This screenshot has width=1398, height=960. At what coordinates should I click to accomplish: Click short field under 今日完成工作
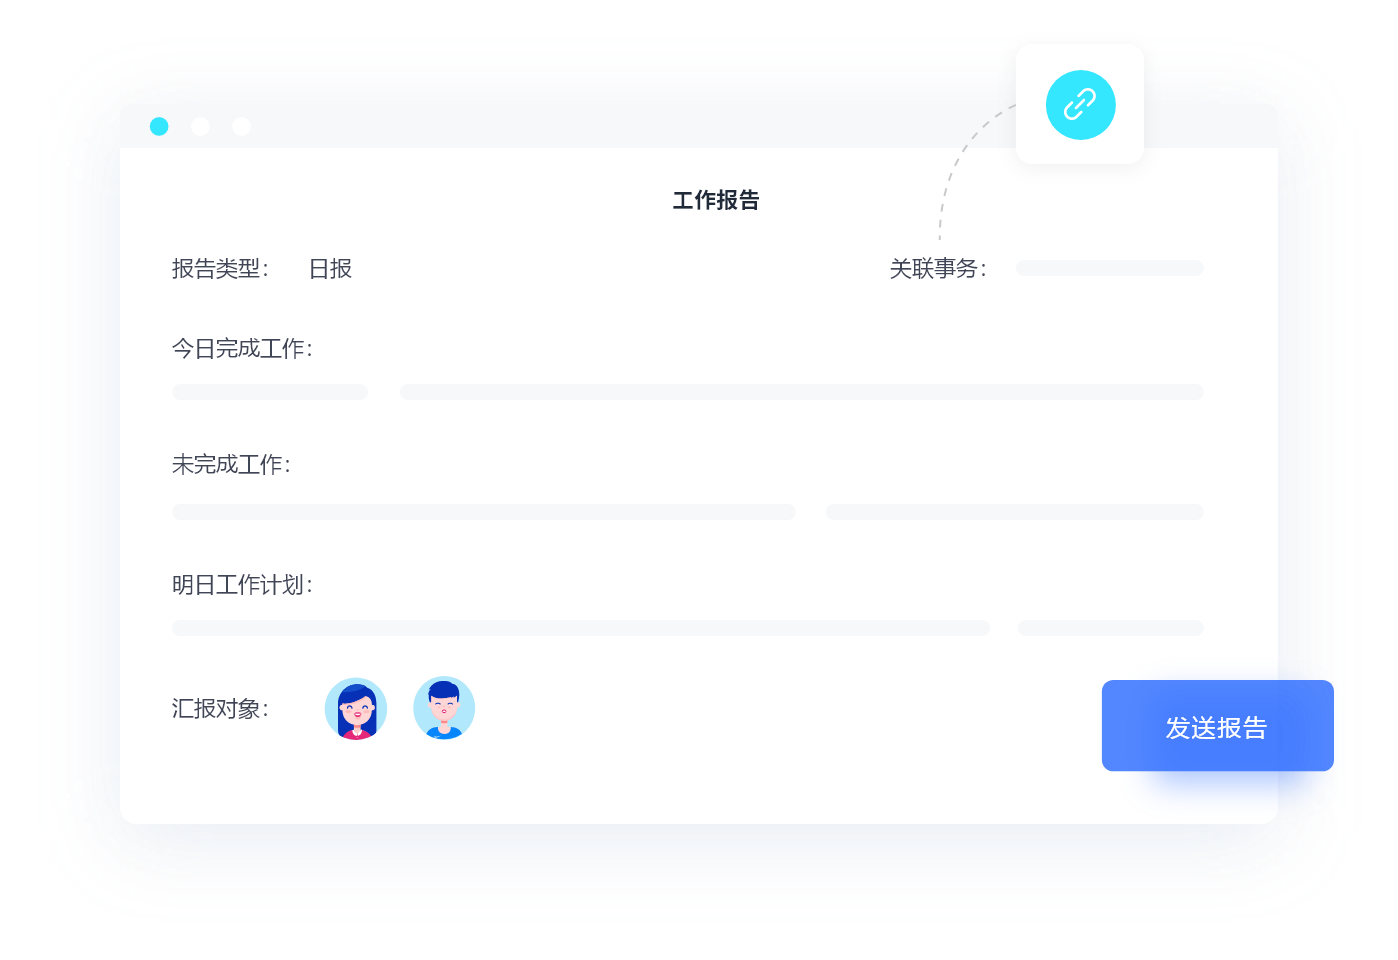pyautogui.click(x=270, y=392)
